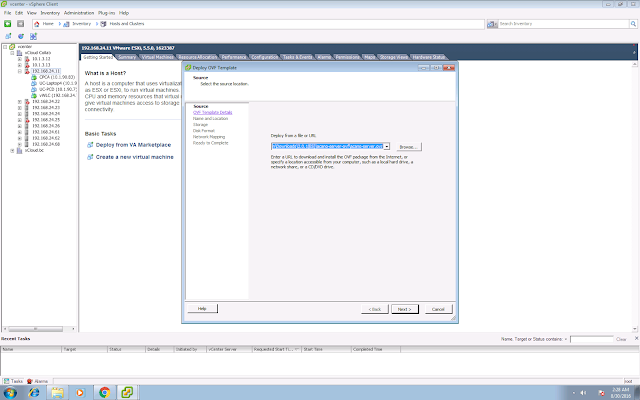Select the vCloud Collab datacenter node
Viewport: 640px width, 400px height.
coord(38,53)
